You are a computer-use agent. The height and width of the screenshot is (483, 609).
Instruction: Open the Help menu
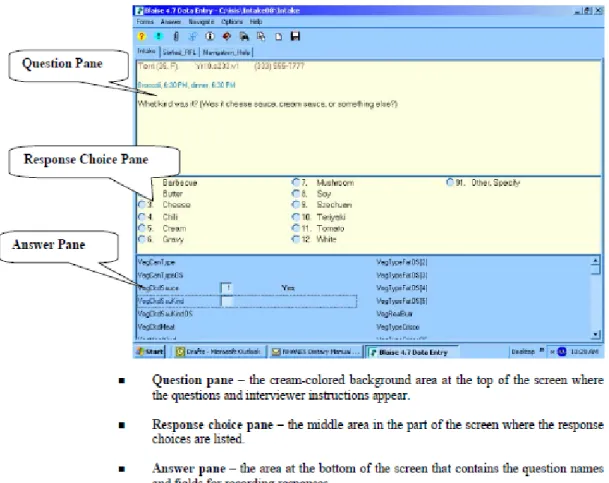[x=256, y=22]
